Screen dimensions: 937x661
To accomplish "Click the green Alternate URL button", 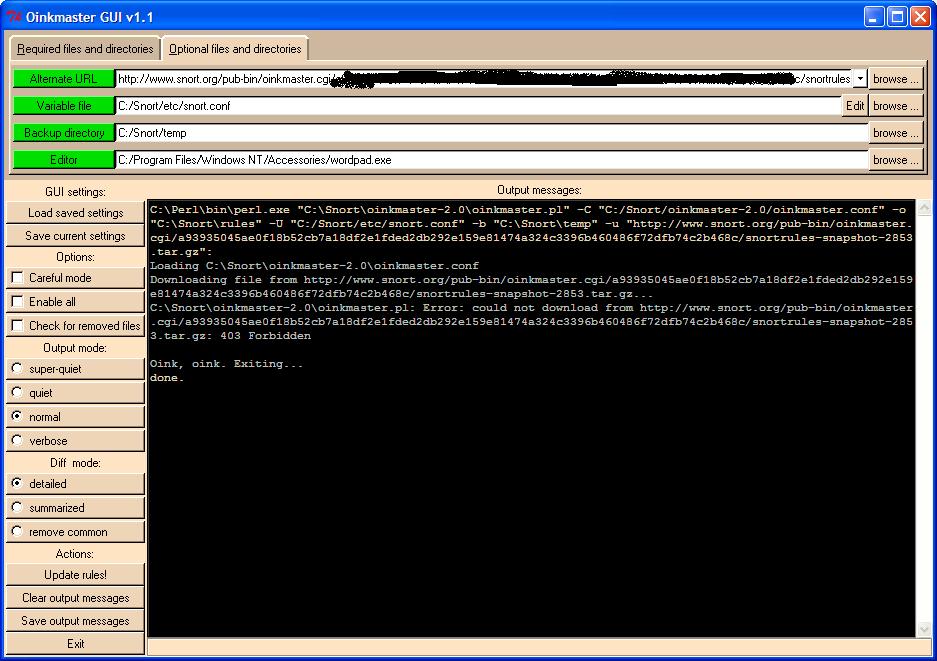I will tap(64, 79).
